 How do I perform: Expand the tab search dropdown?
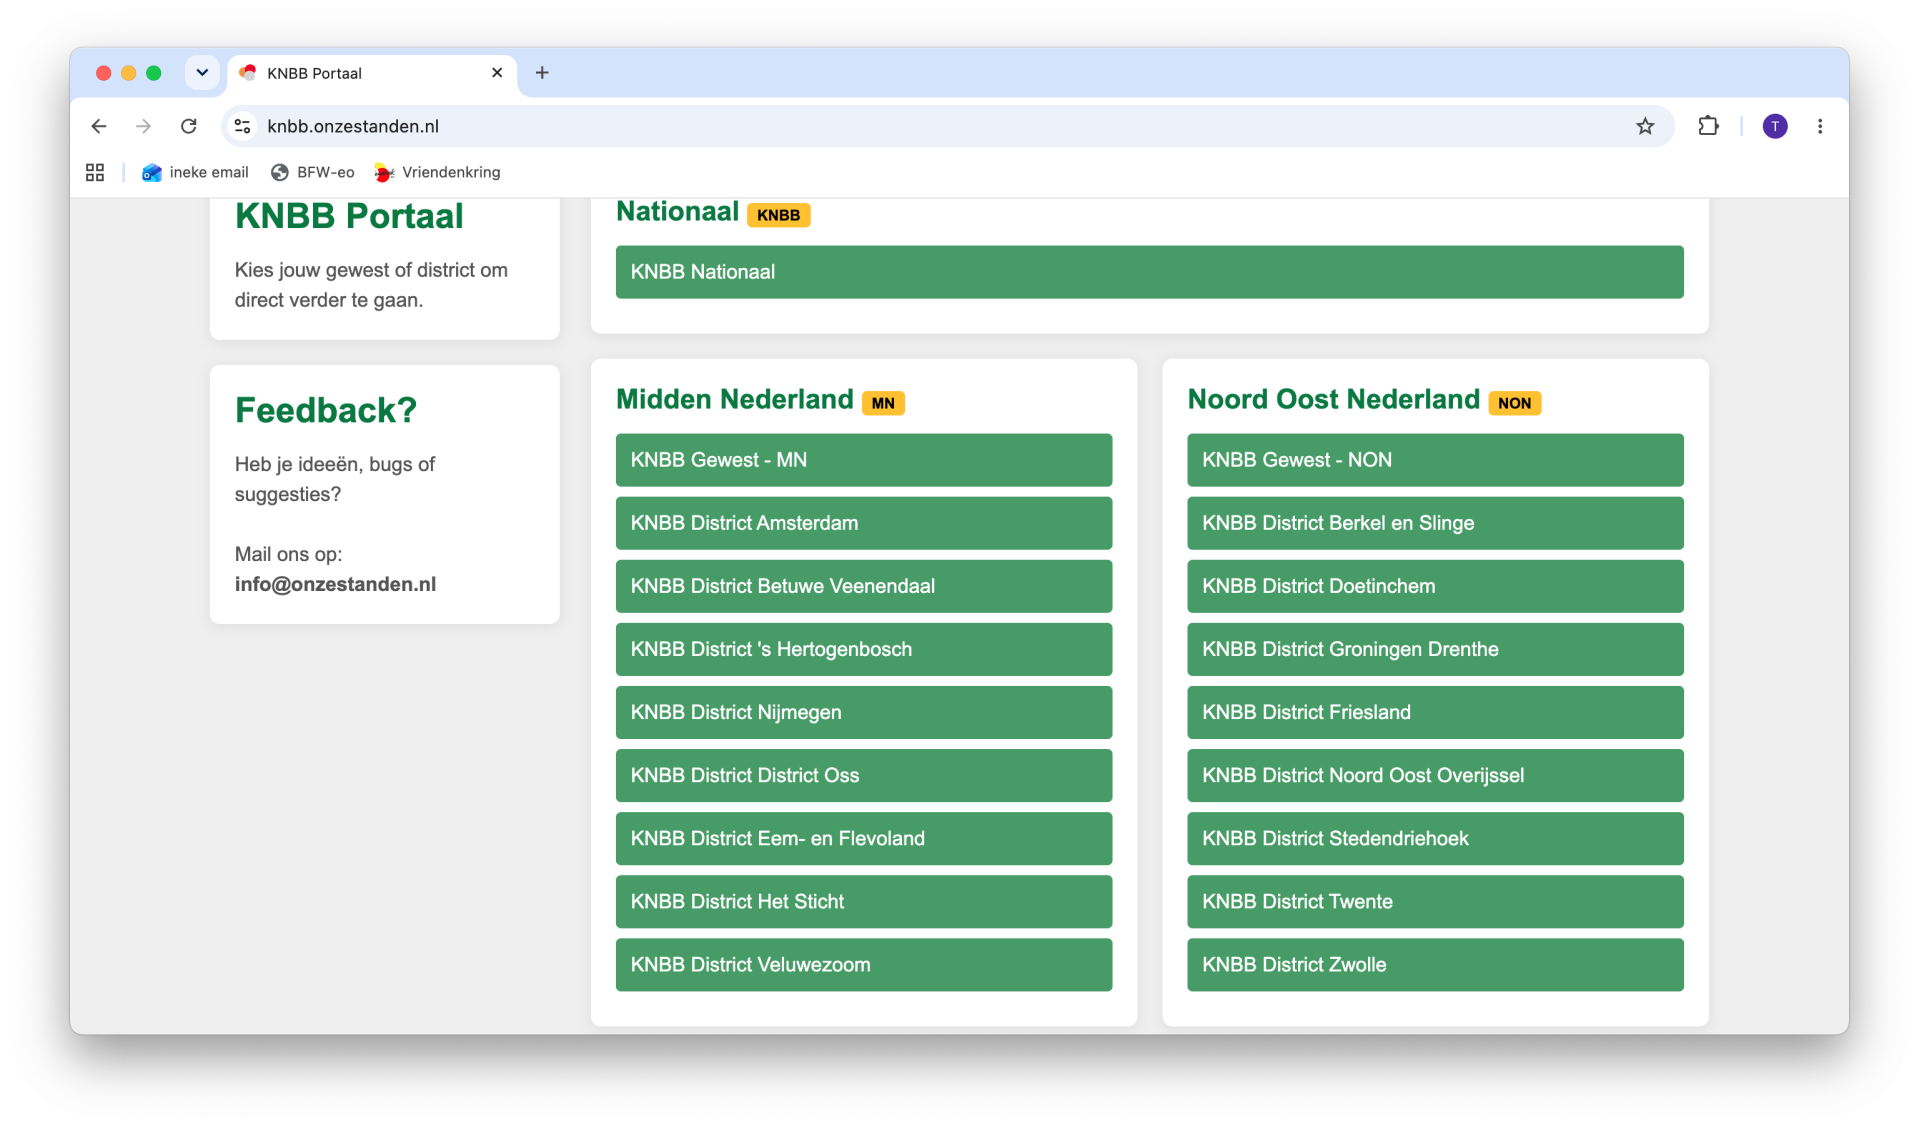pos(202,72)
